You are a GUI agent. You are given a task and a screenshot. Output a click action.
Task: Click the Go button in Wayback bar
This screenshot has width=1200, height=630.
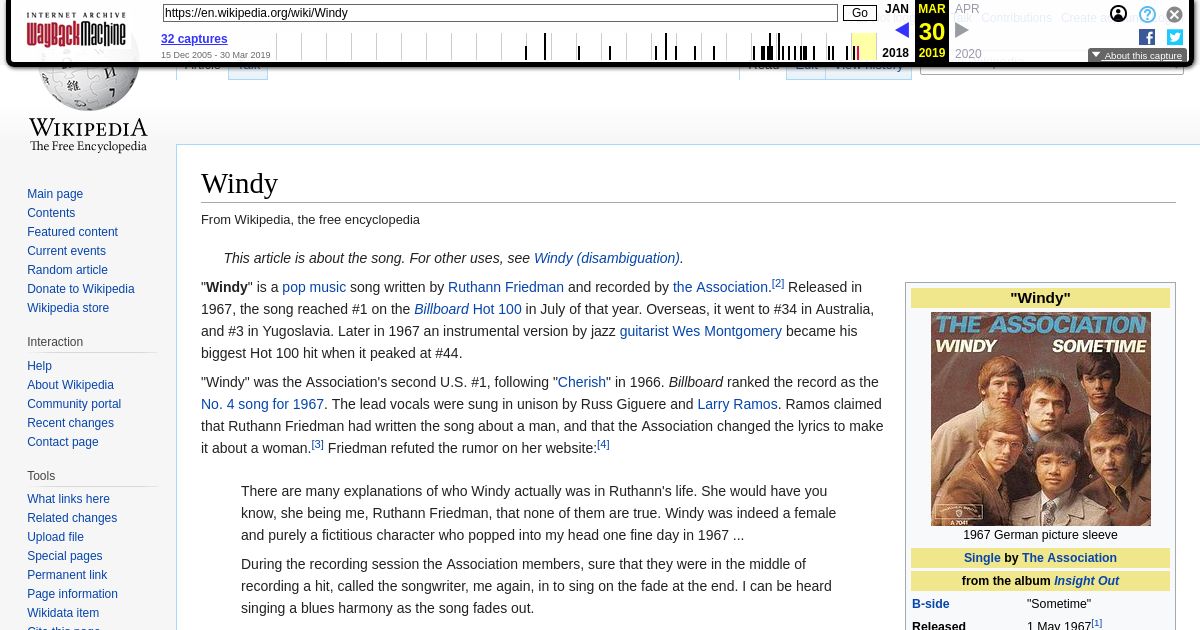point(860,13)
